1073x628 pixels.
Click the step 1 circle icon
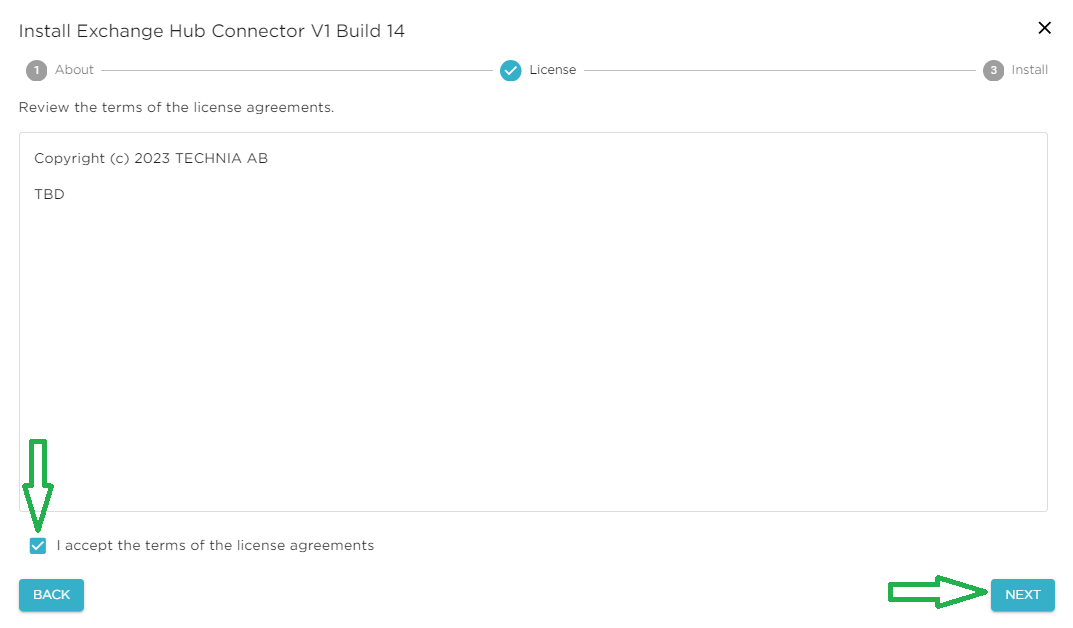(37, 70)
